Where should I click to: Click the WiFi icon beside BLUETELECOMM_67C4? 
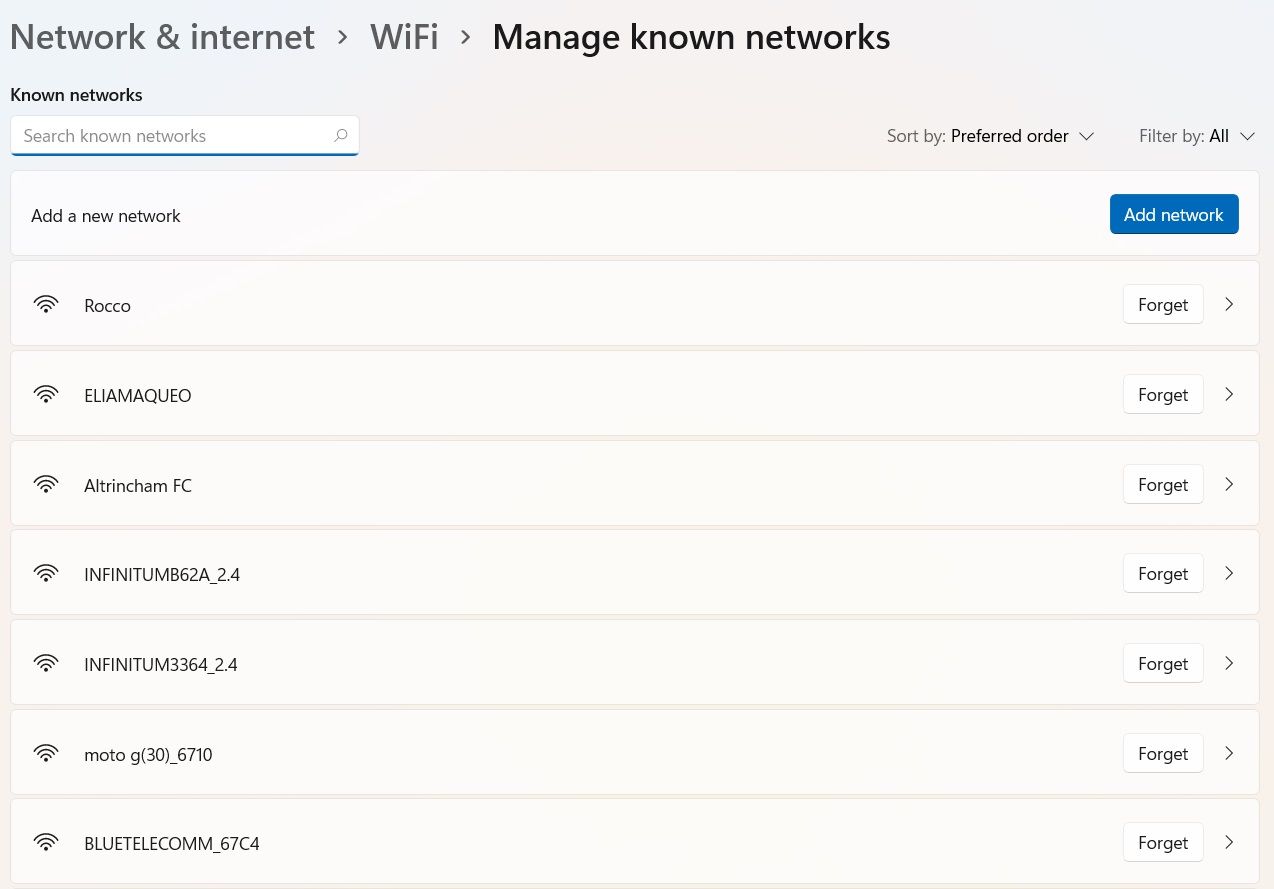point(46,842)
